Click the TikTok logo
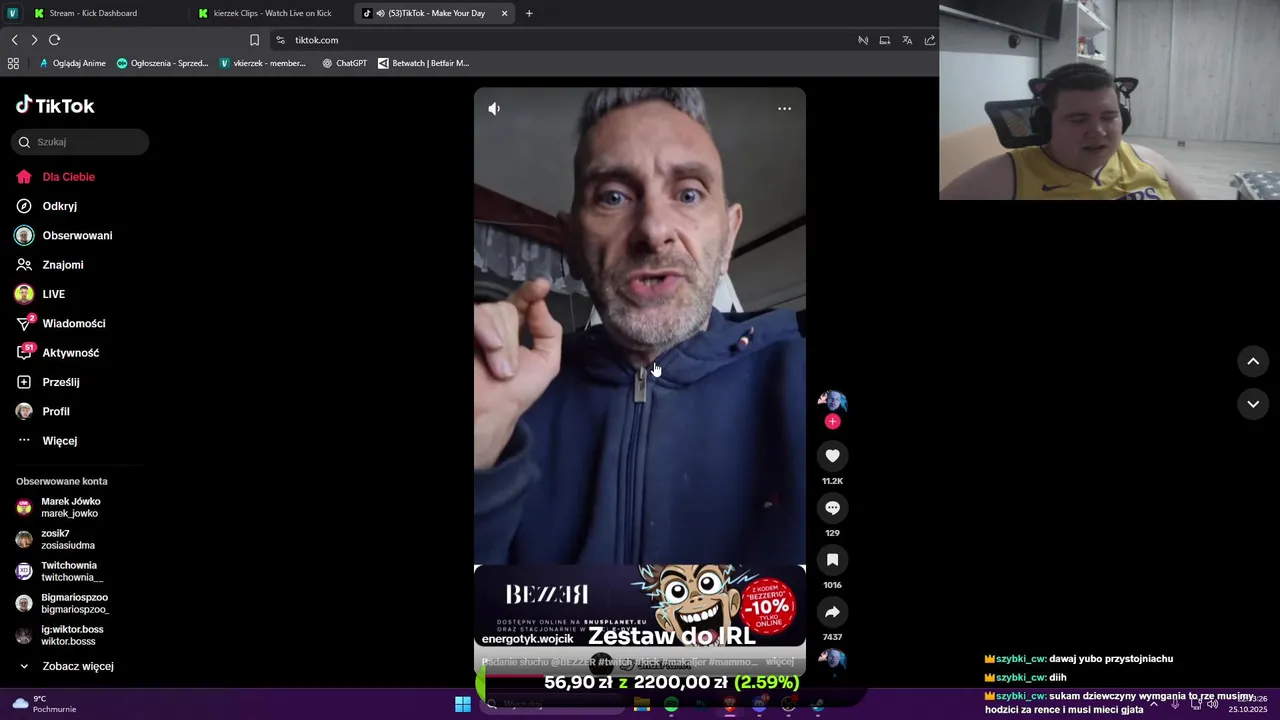The width and height of the screenshot is (1280, 720). [55, 105]
